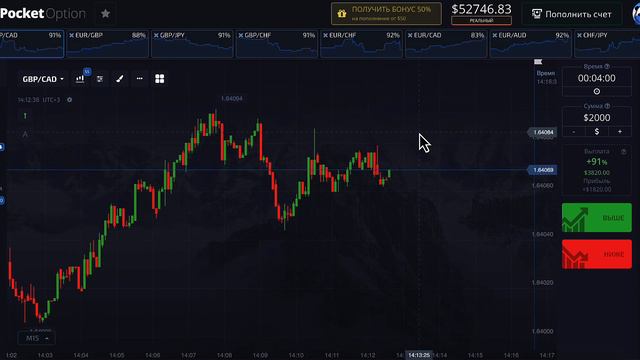Viewport: 640px width, 360px height.
Task: Open the M15 timeframe dropdown
Action: click(37, 338)
